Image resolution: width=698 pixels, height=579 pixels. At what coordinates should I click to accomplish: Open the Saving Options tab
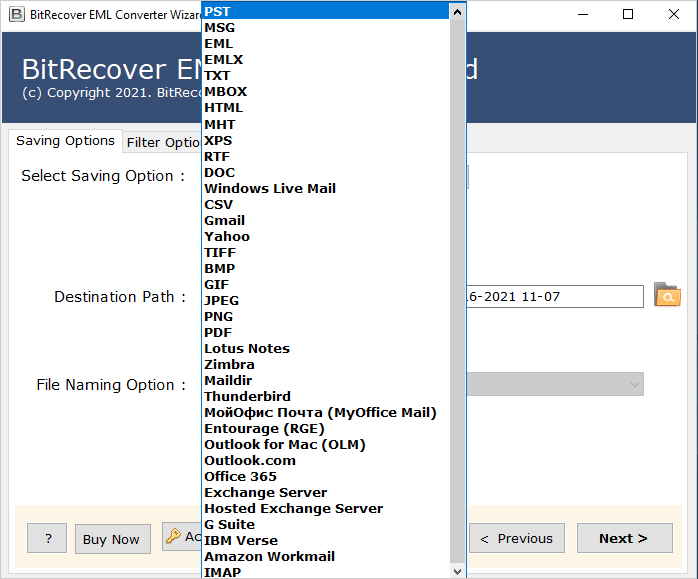(x=65, y=141)
